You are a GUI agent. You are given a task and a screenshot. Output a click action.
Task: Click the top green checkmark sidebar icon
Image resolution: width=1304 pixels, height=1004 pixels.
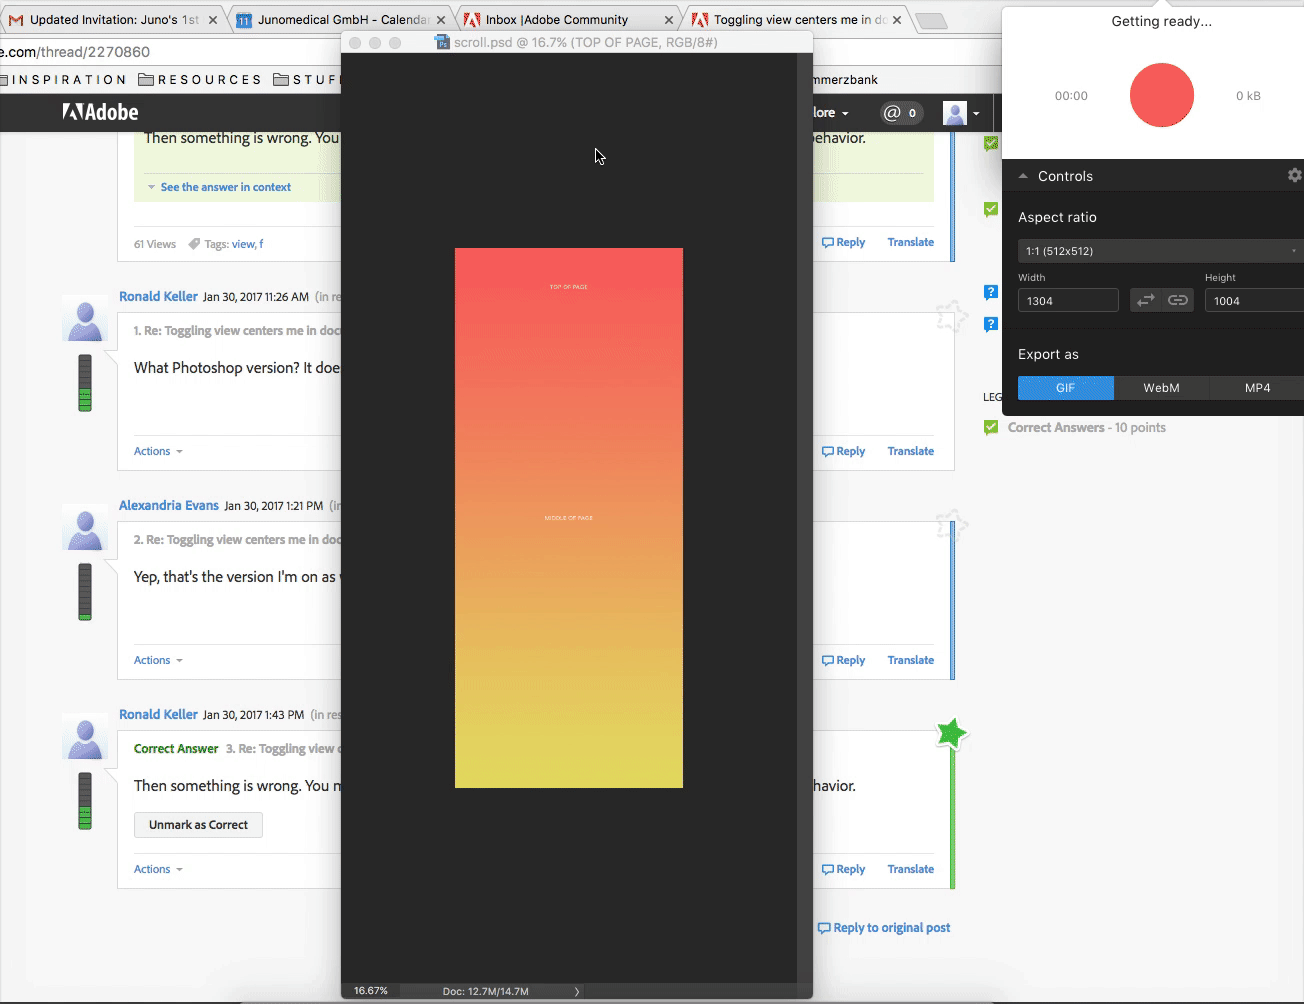click(x=991, y=144)
